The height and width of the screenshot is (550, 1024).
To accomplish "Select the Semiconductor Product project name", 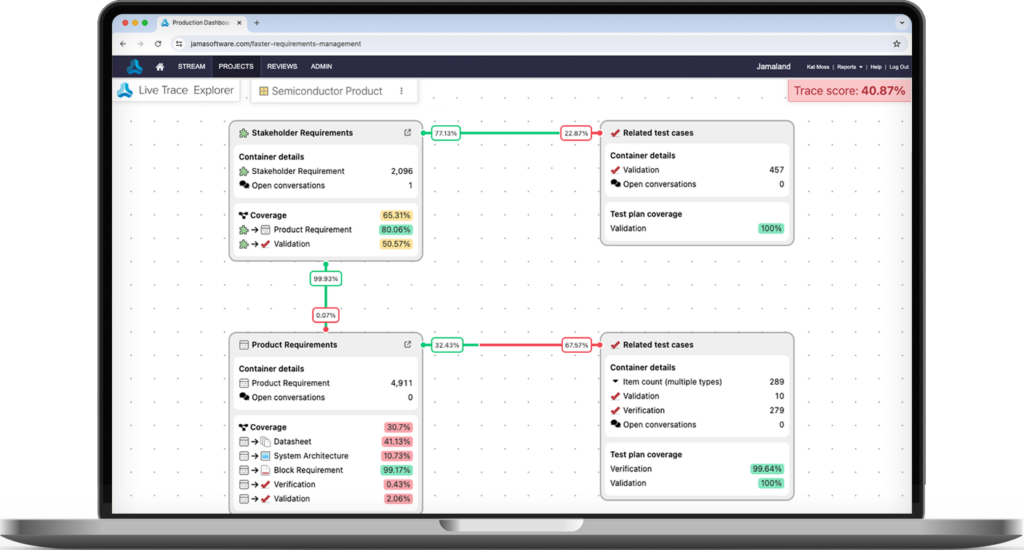I will [x=327, y=91].
